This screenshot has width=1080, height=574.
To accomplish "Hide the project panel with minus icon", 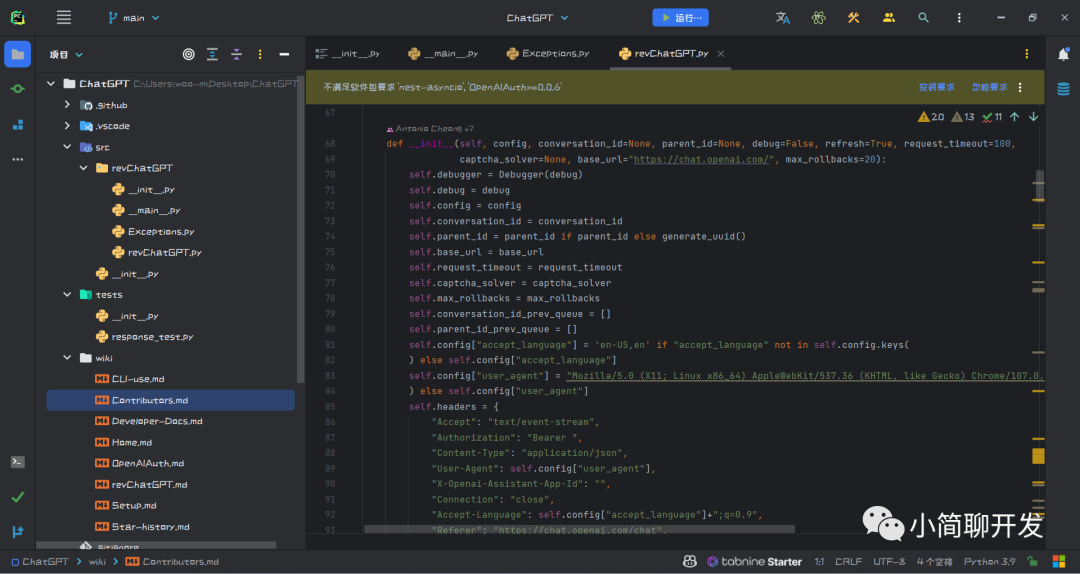I will (284, 54).
